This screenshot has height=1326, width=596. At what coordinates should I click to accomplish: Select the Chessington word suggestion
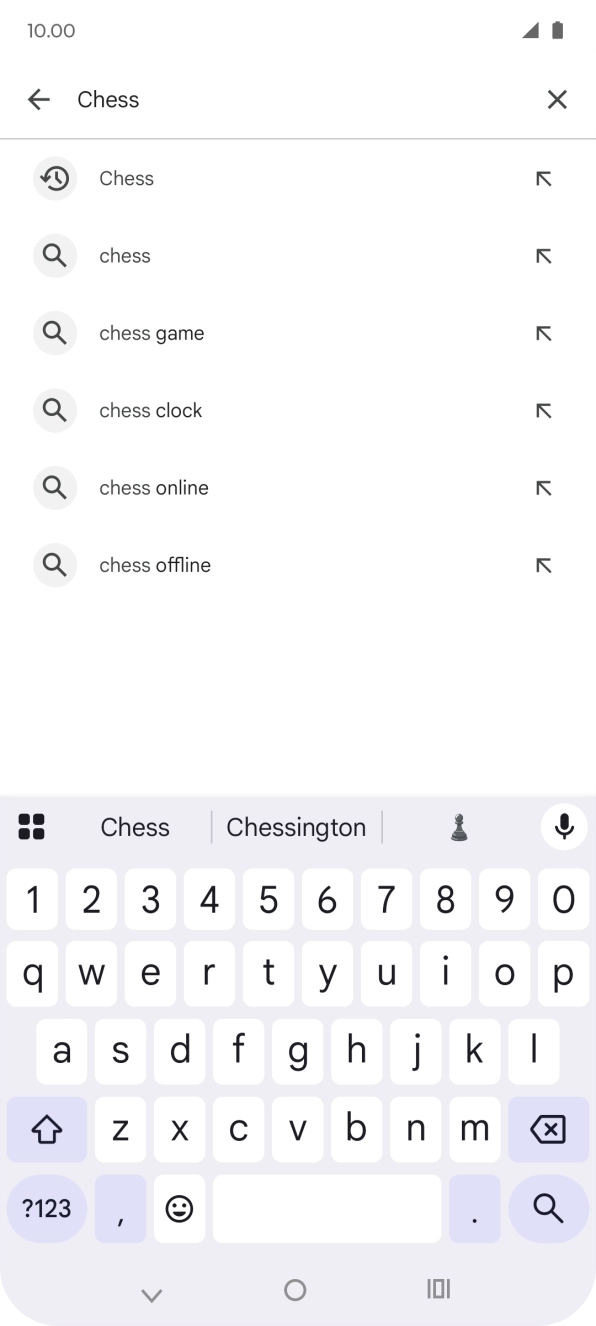(x=296, y=827)
